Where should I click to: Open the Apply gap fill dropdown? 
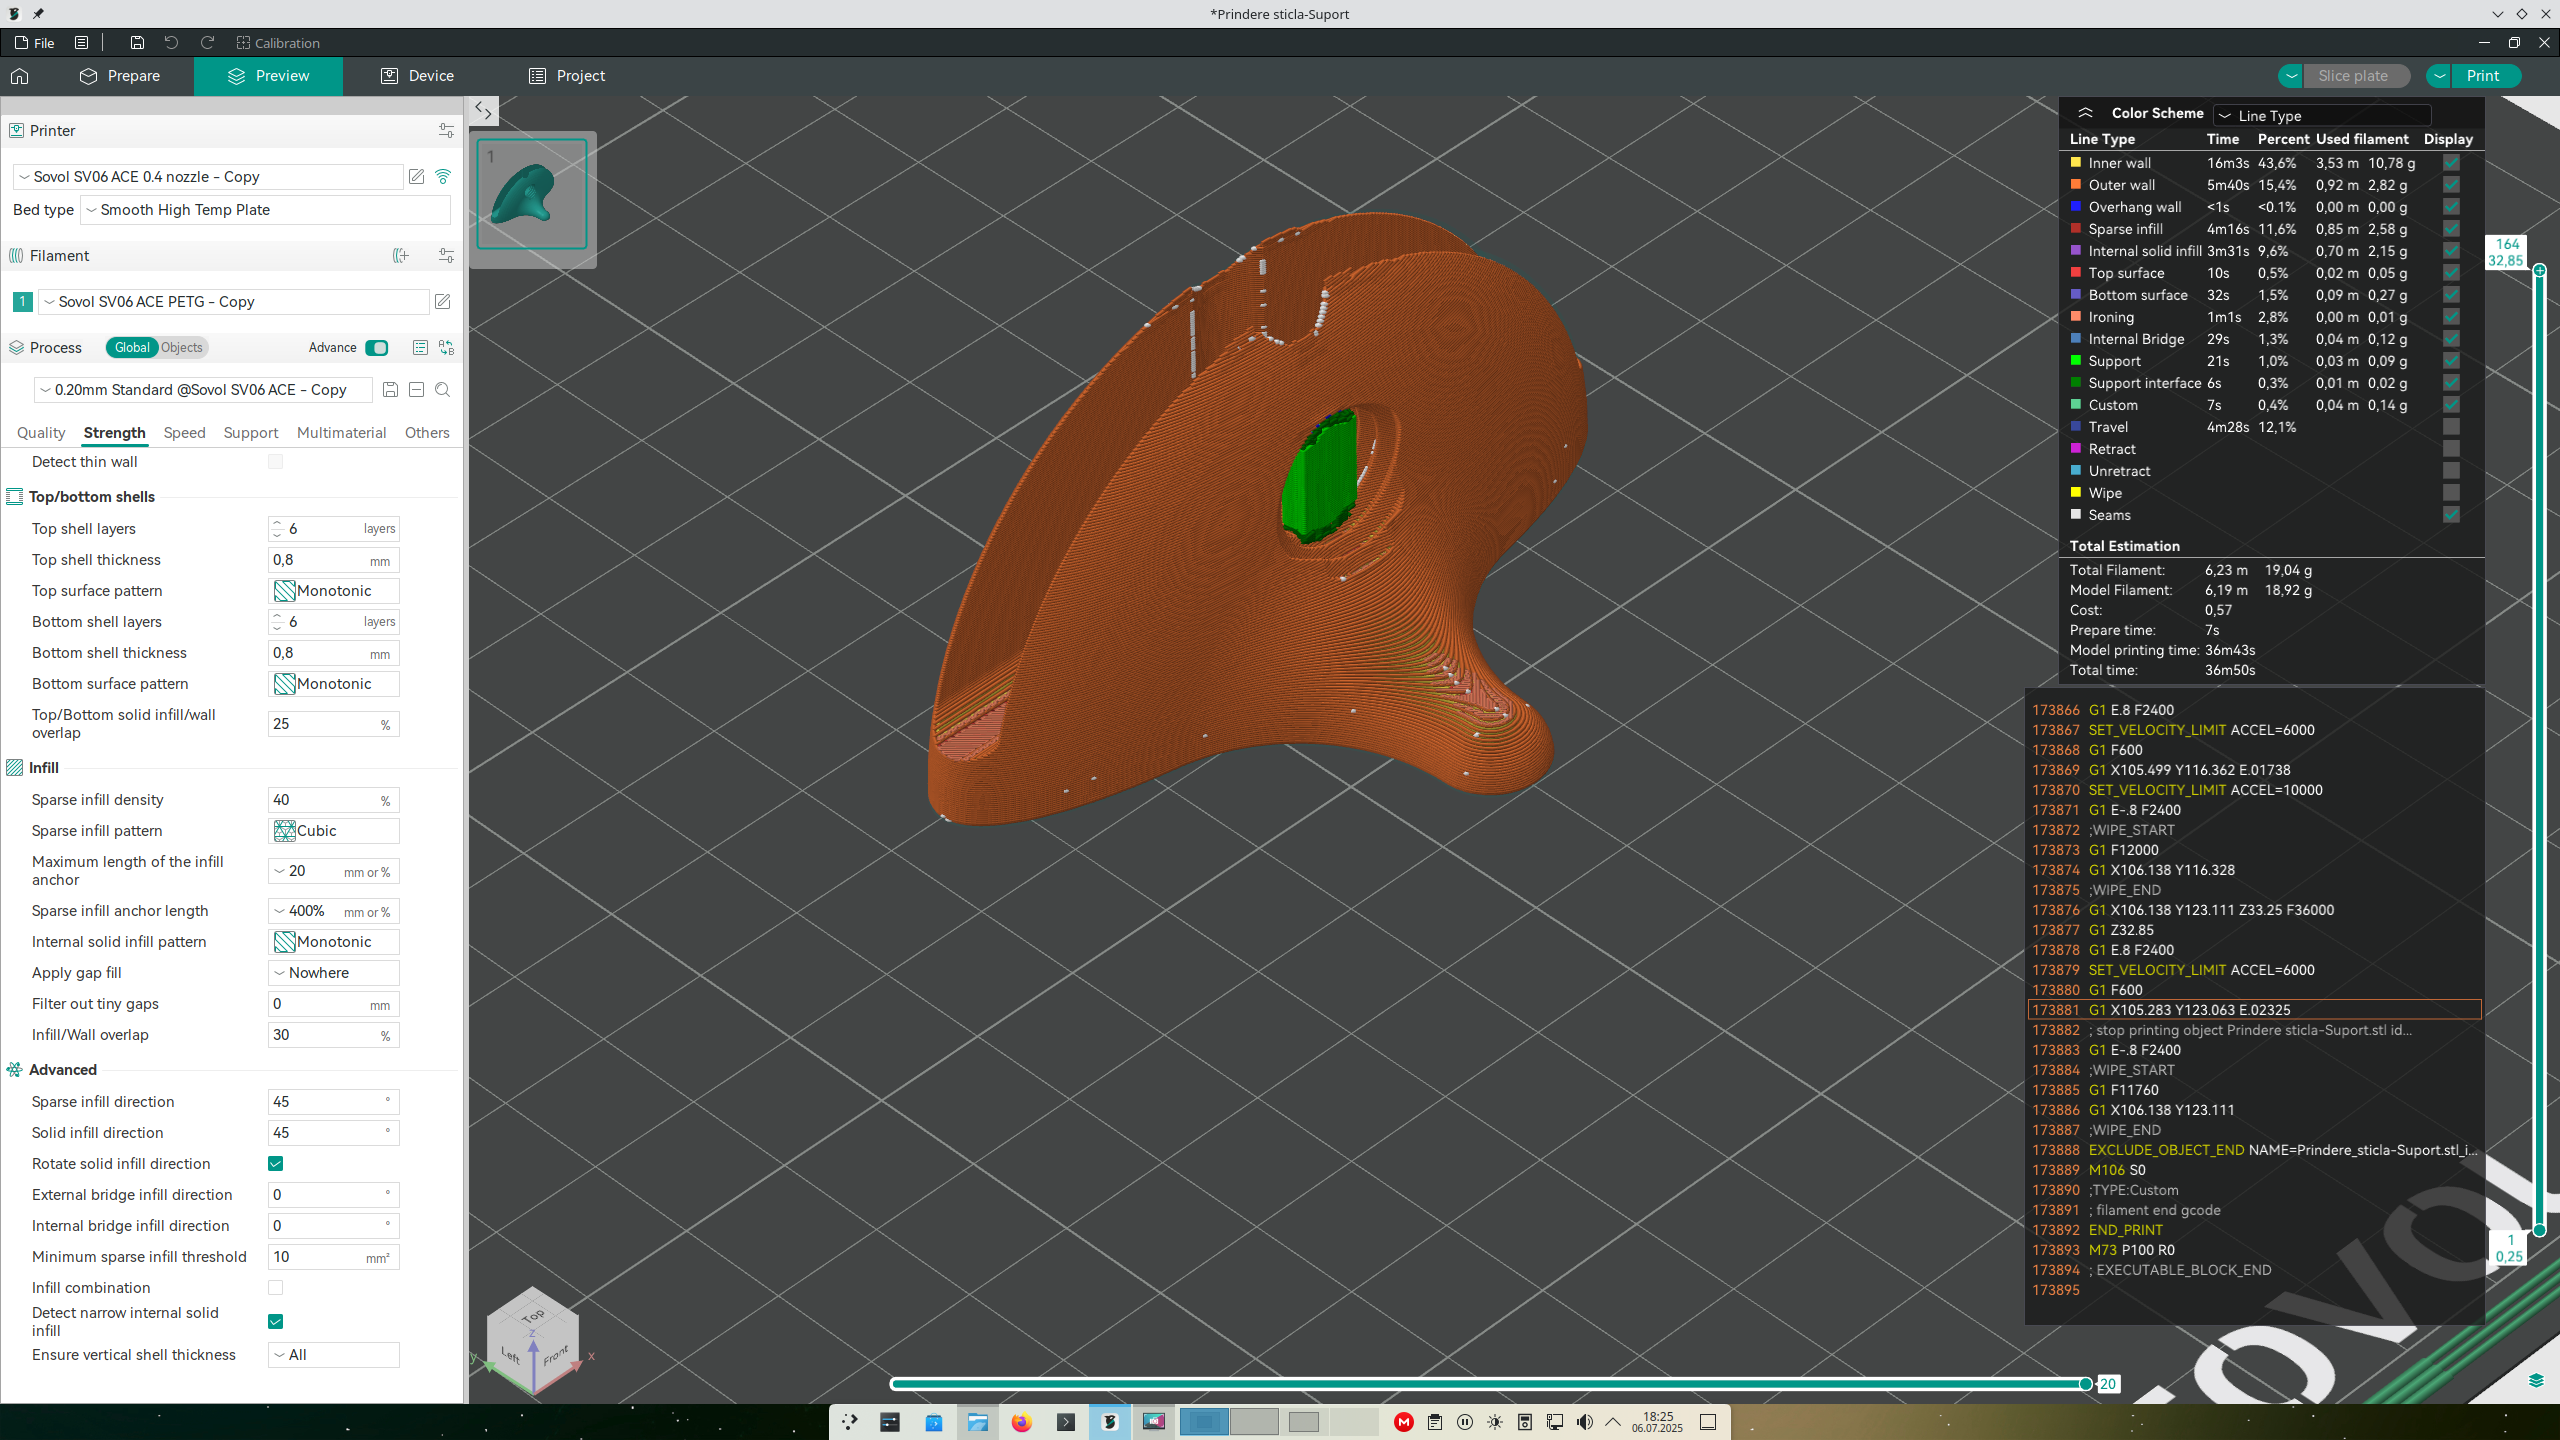334,973
